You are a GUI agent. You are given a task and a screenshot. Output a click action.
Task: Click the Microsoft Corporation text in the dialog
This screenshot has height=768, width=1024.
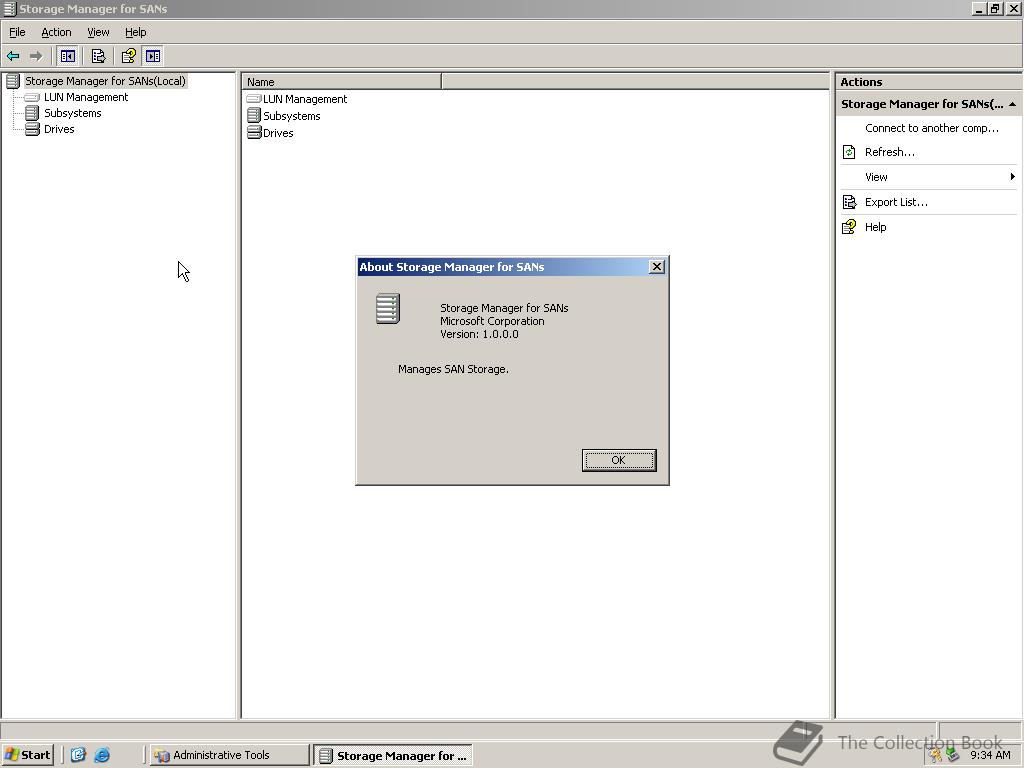492,321
